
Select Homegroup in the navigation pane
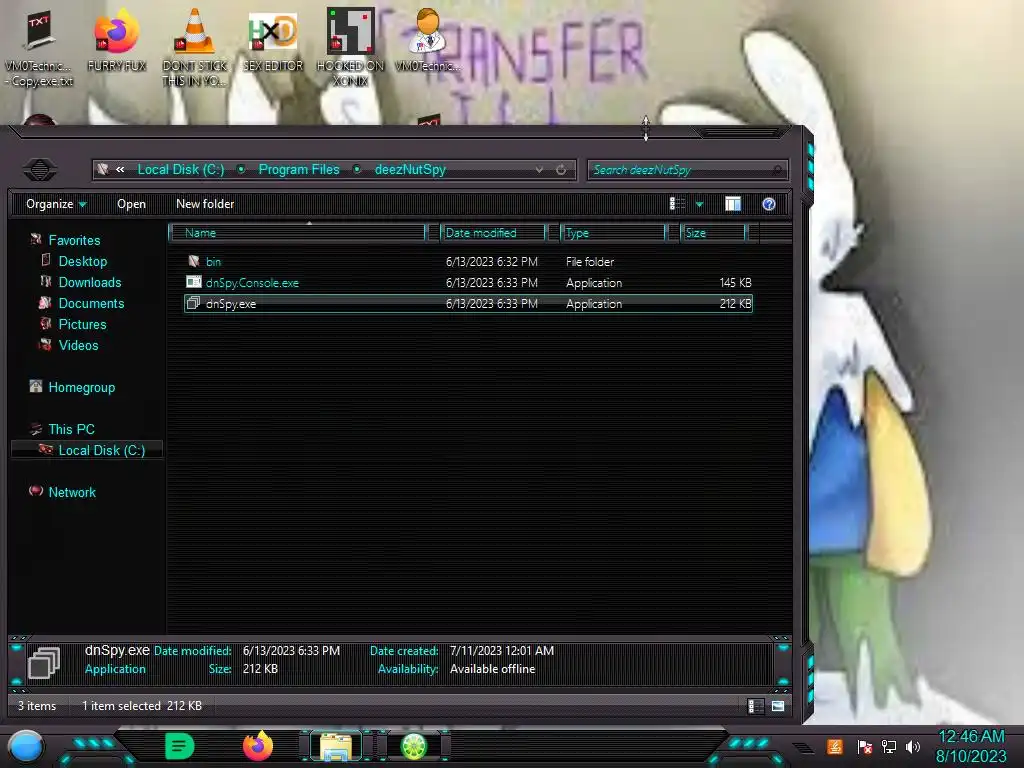pyautogui.click(x=82, y=387)
